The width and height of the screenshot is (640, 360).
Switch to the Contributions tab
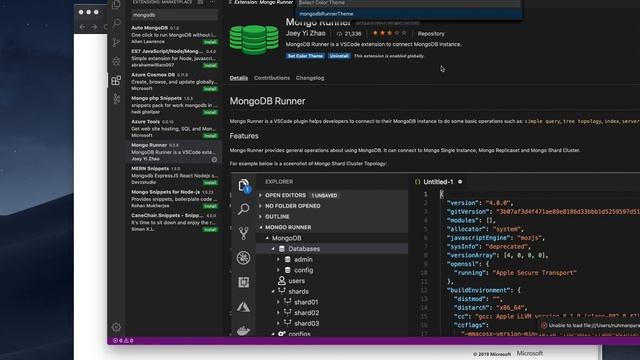[x=272, y=78]
